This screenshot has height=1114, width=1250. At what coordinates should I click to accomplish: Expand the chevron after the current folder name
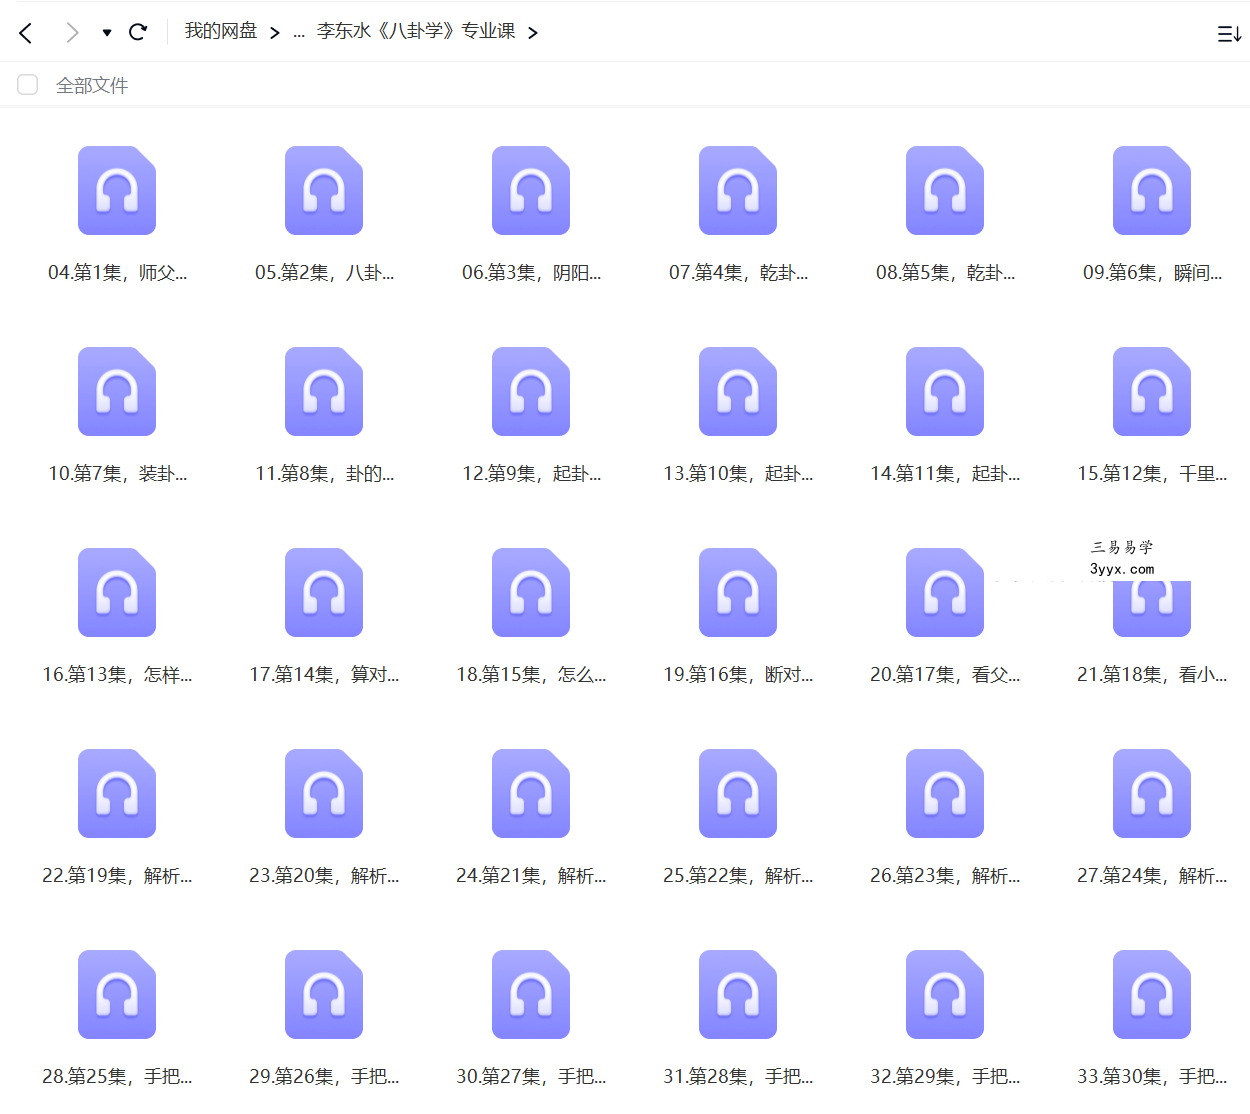533,33
